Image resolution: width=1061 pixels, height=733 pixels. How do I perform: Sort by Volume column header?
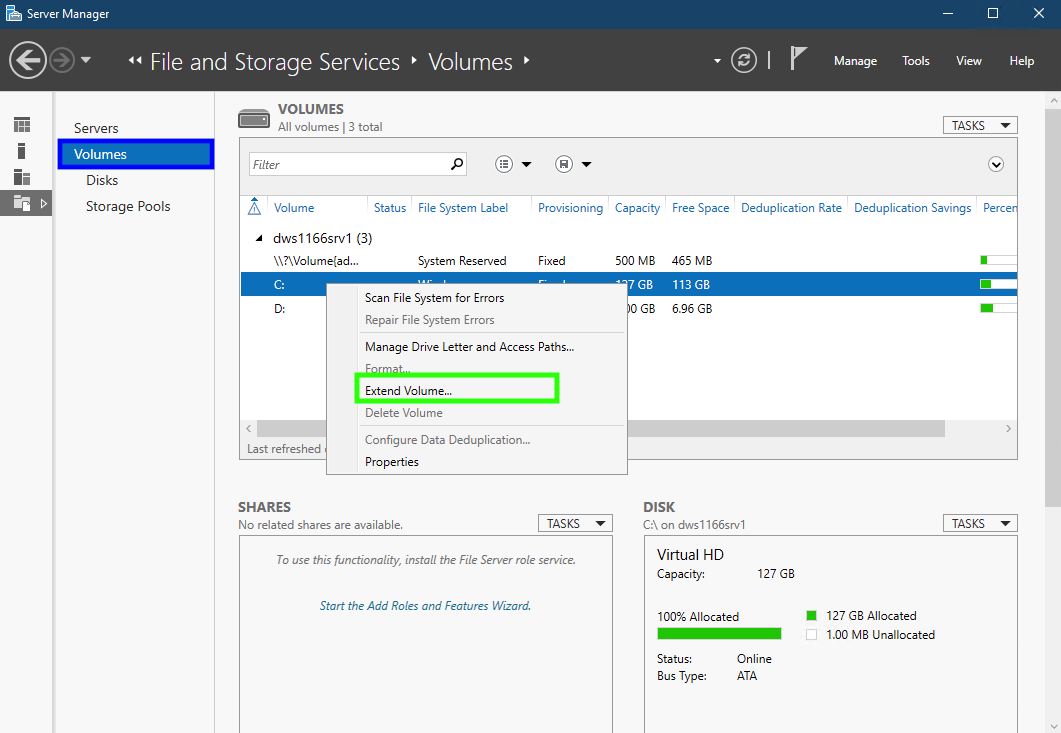coord(294,208)
